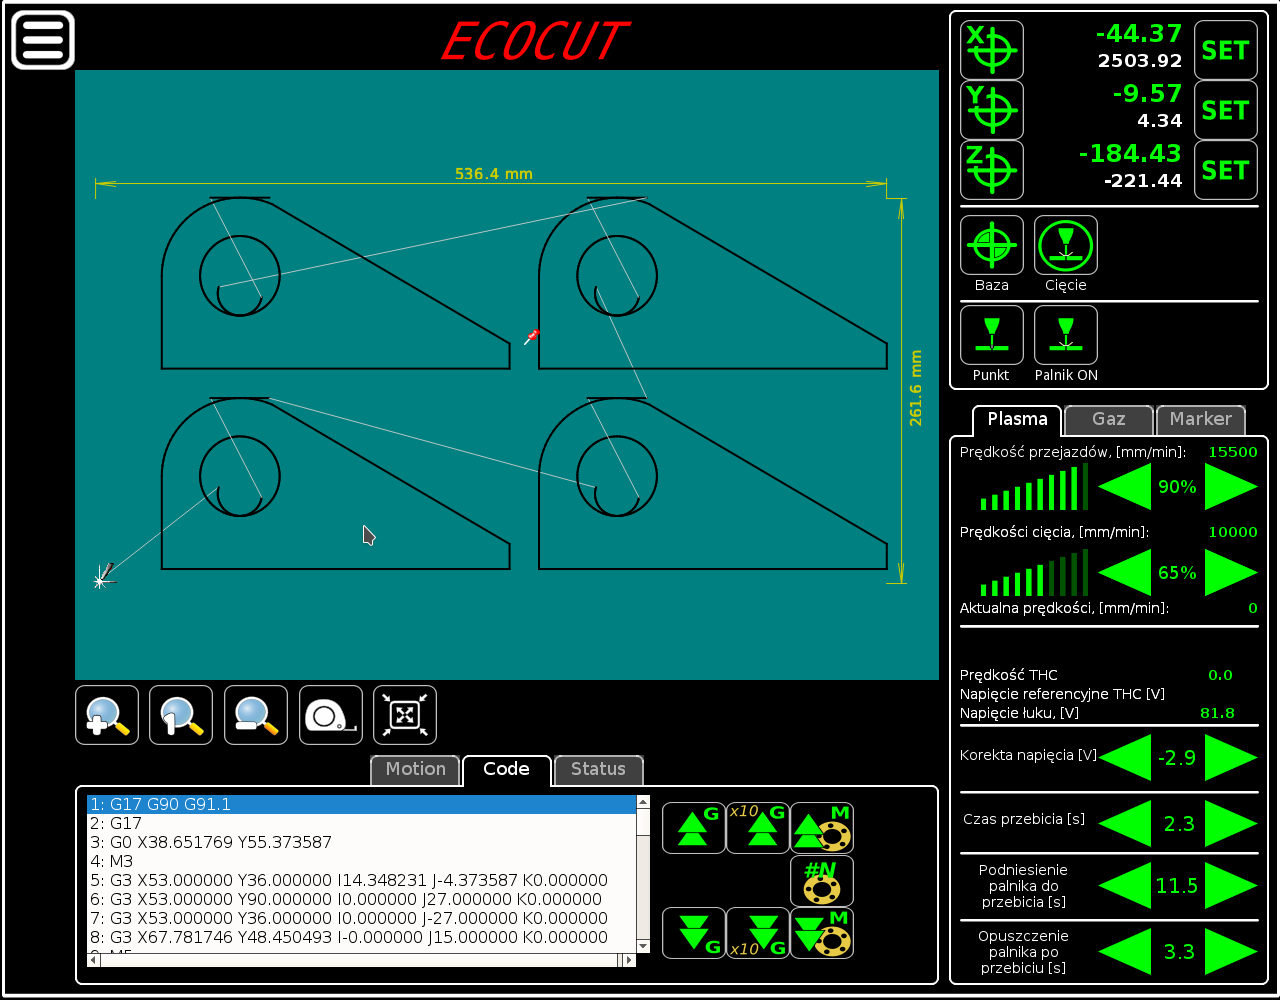1280x1000 pixels.
Task: Click the cutting speed bar graph at 65%
Action: [1034, 573]
